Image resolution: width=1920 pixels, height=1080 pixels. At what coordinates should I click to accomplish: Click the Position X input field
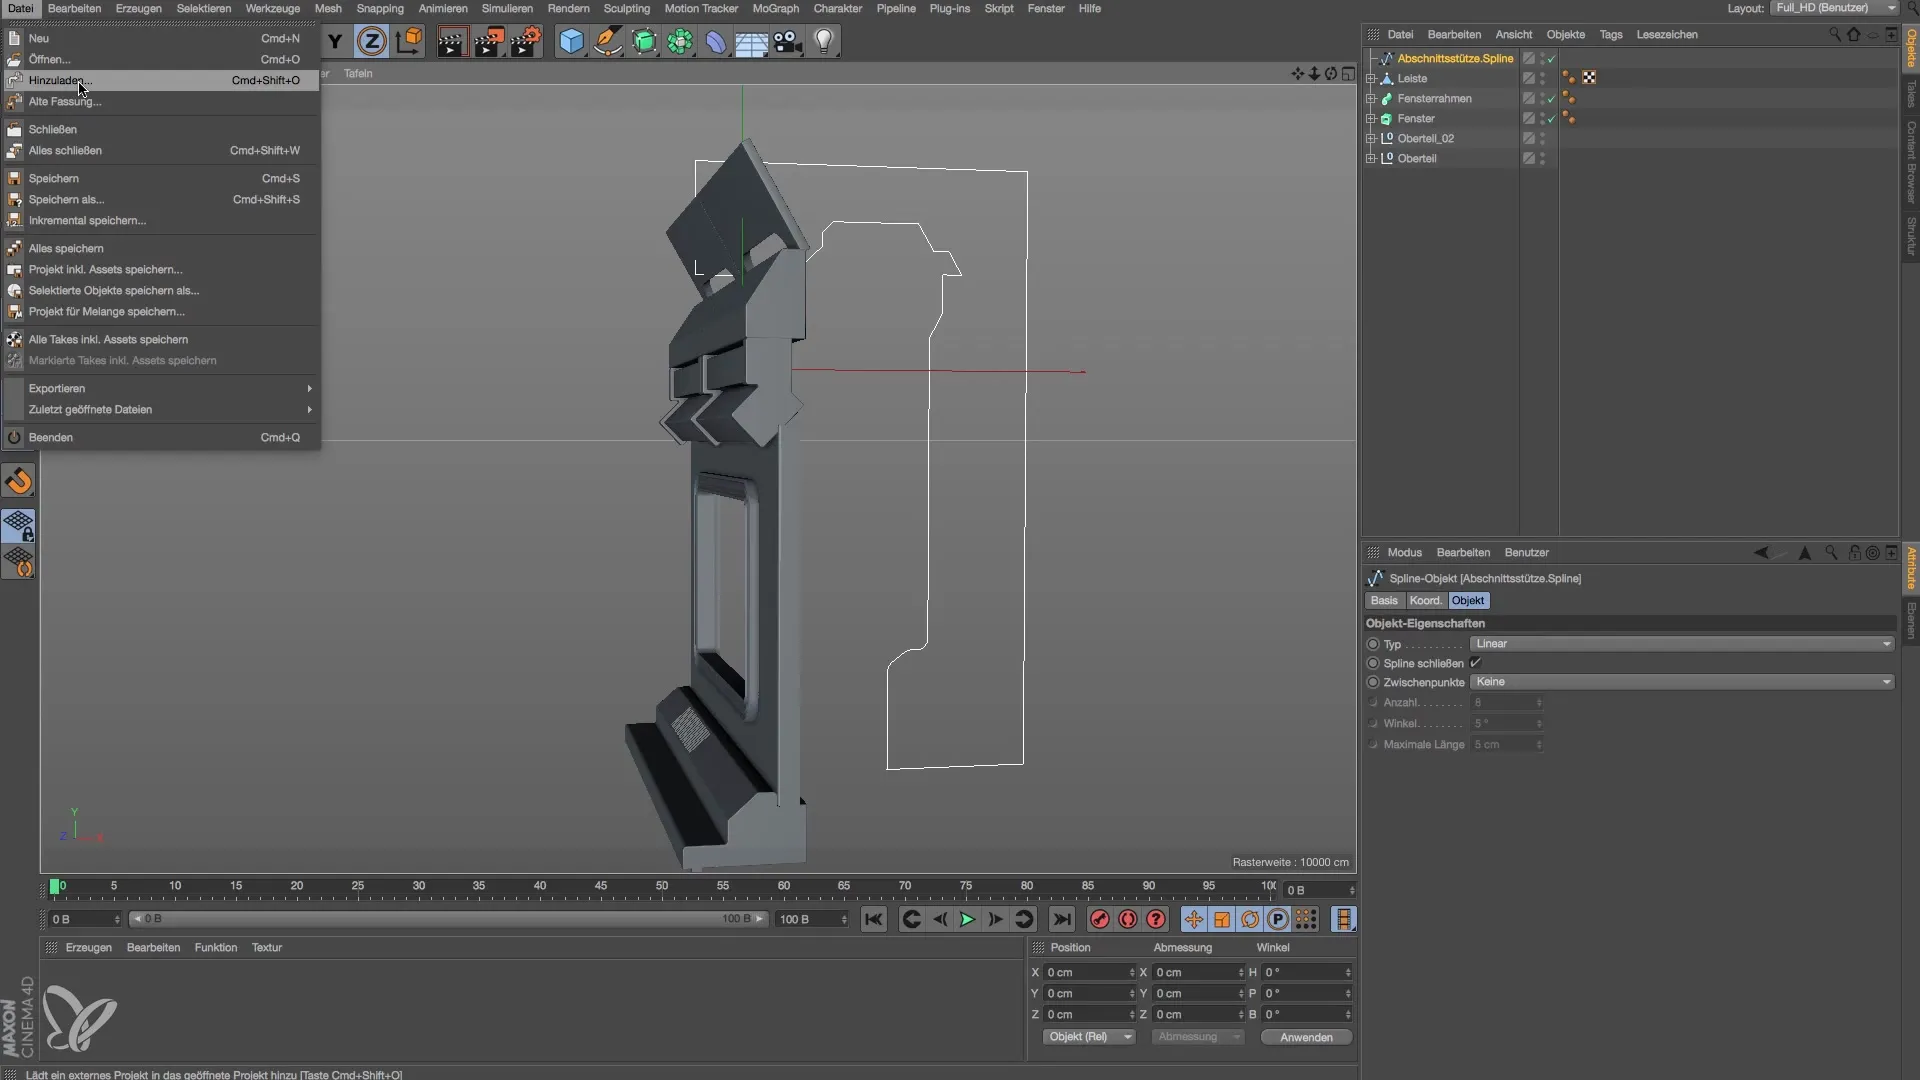pos(1090,972)
